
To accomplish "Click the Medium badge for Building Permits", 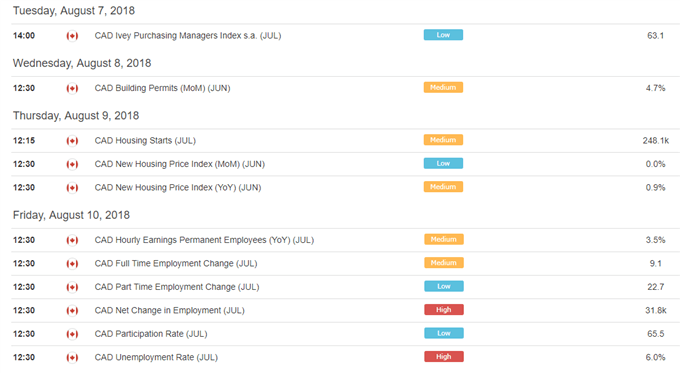I will [x=443, y=87].
